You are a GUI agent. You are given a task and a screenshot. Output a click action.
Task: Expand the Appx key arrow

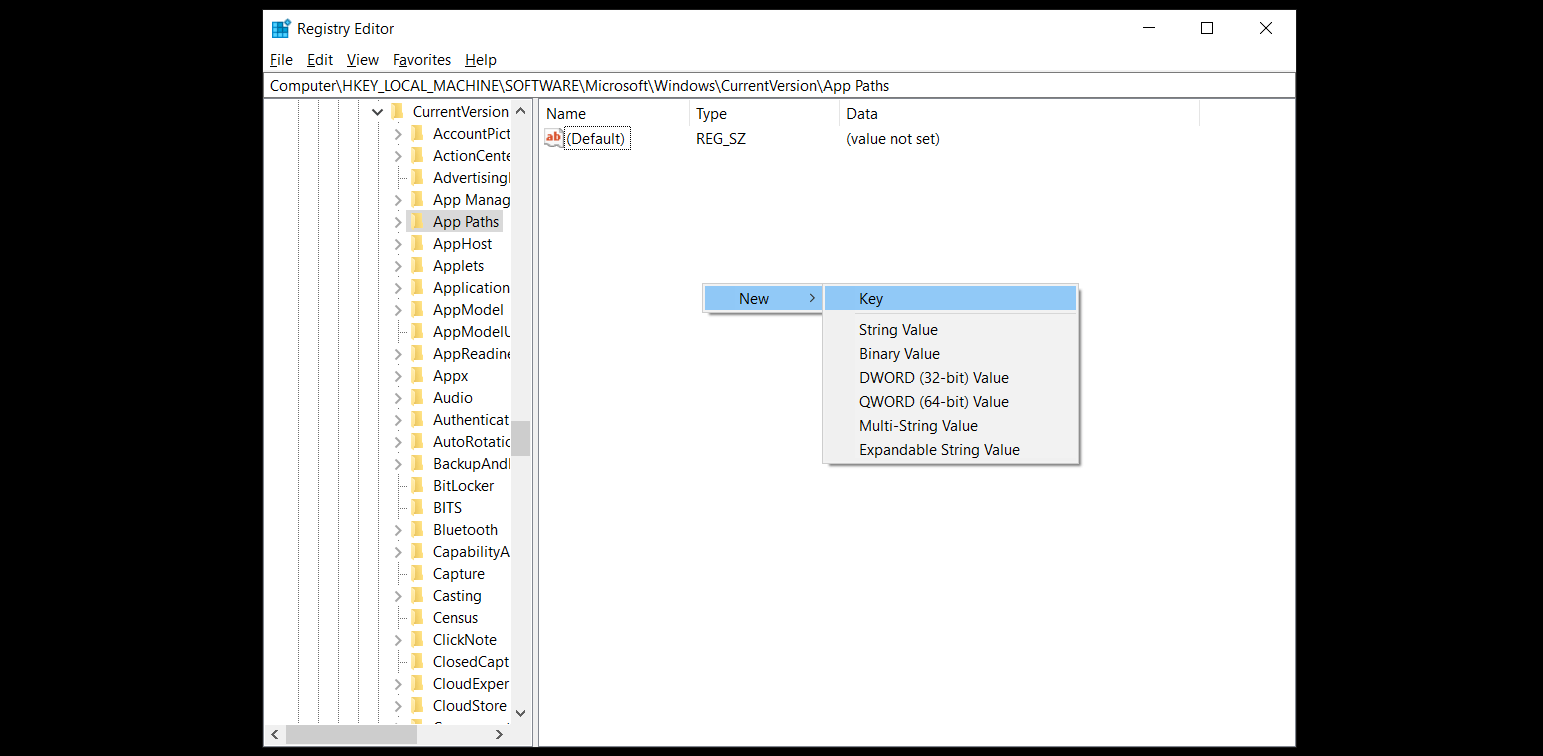pyautogui.click(x=398, y=376)
